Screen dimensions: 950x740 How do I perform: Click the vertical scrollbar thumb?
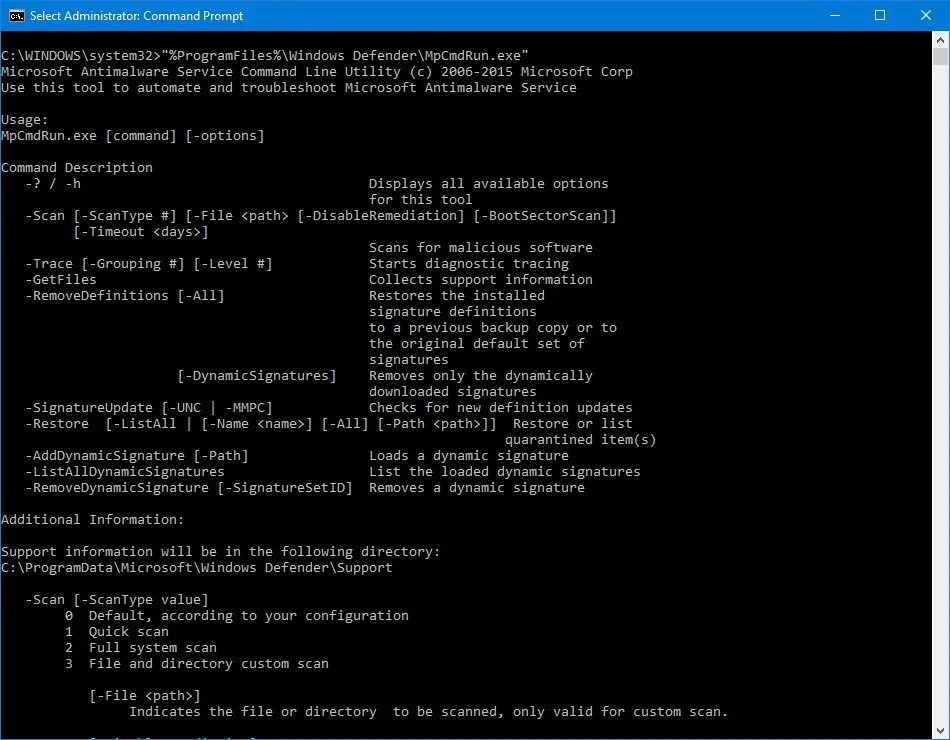(x=940, y=56)
